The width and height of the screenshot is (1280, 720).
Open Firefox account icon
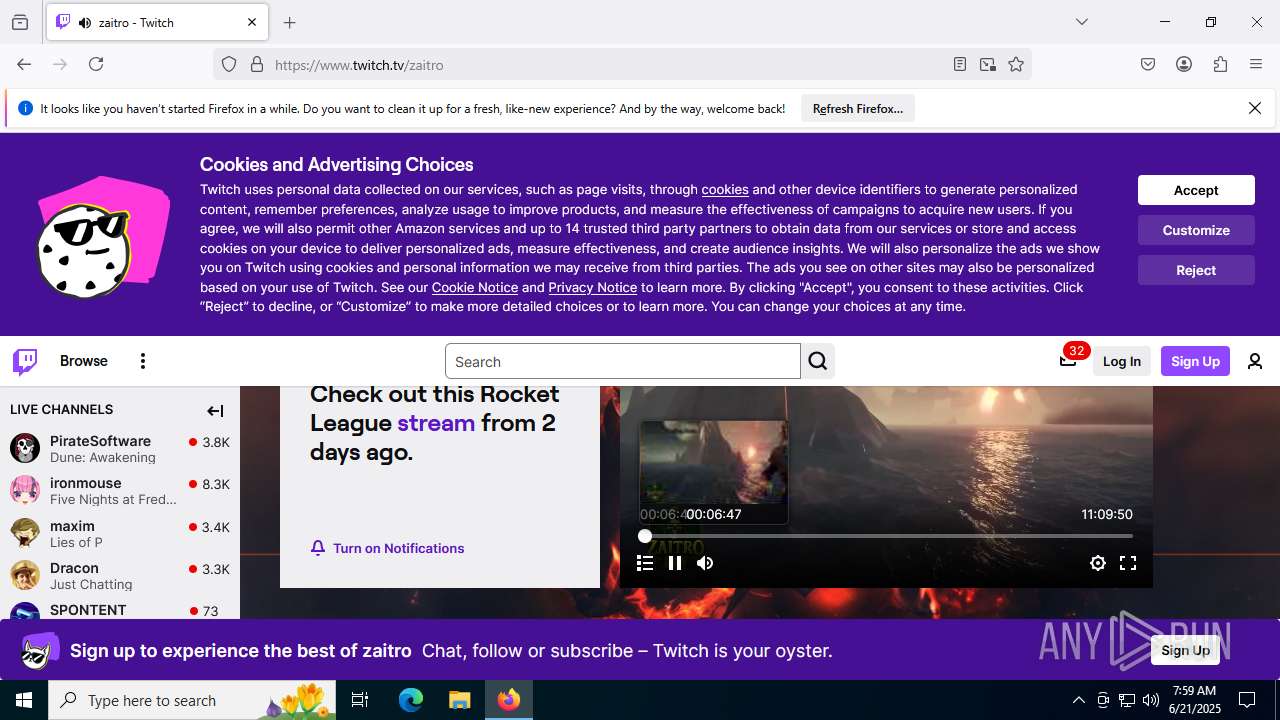[1184, 64]
